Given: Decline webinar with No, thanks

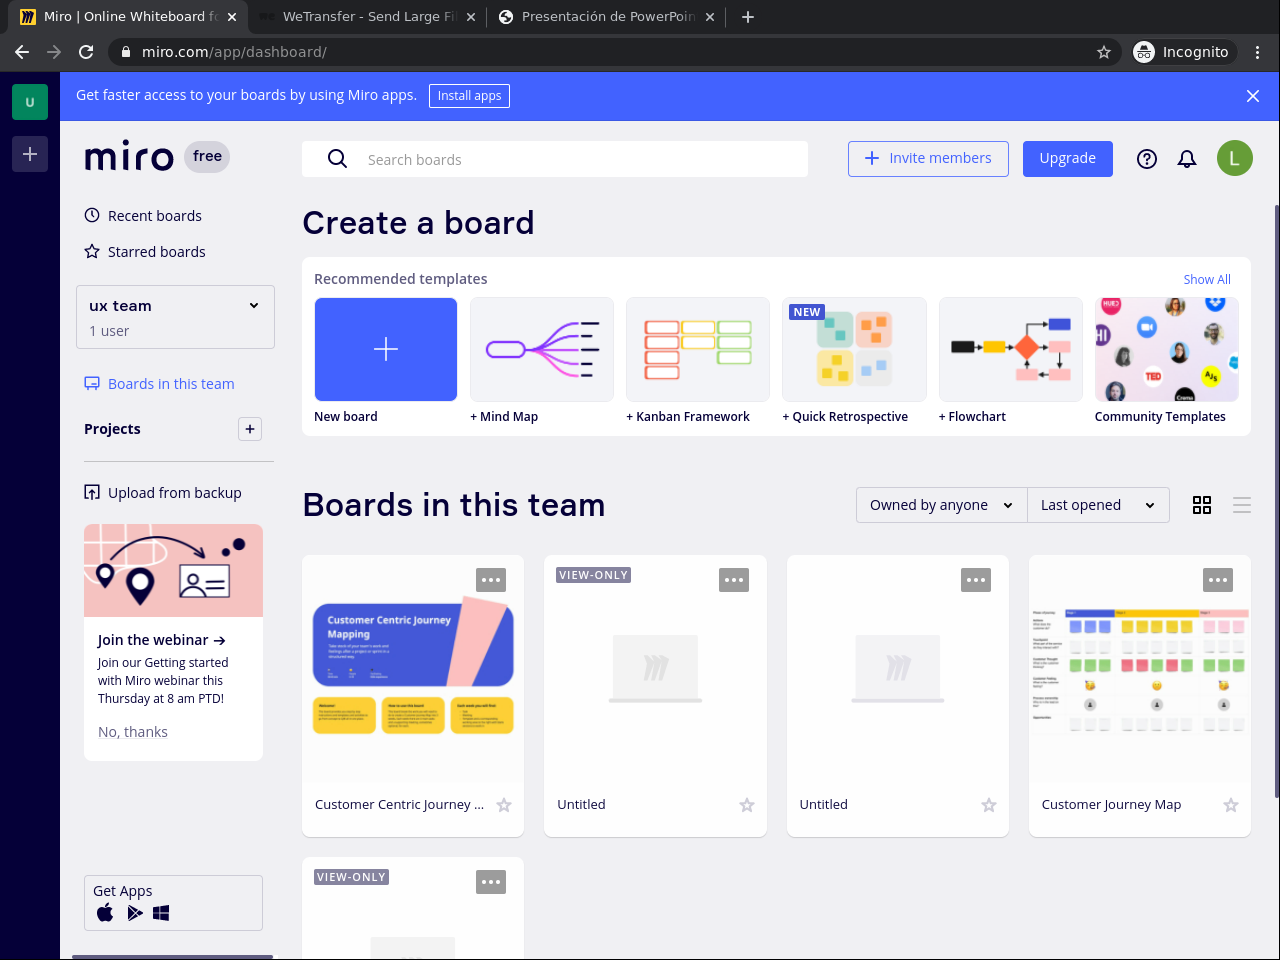Looking at the screenshot, I should click(x=133, y=732).
